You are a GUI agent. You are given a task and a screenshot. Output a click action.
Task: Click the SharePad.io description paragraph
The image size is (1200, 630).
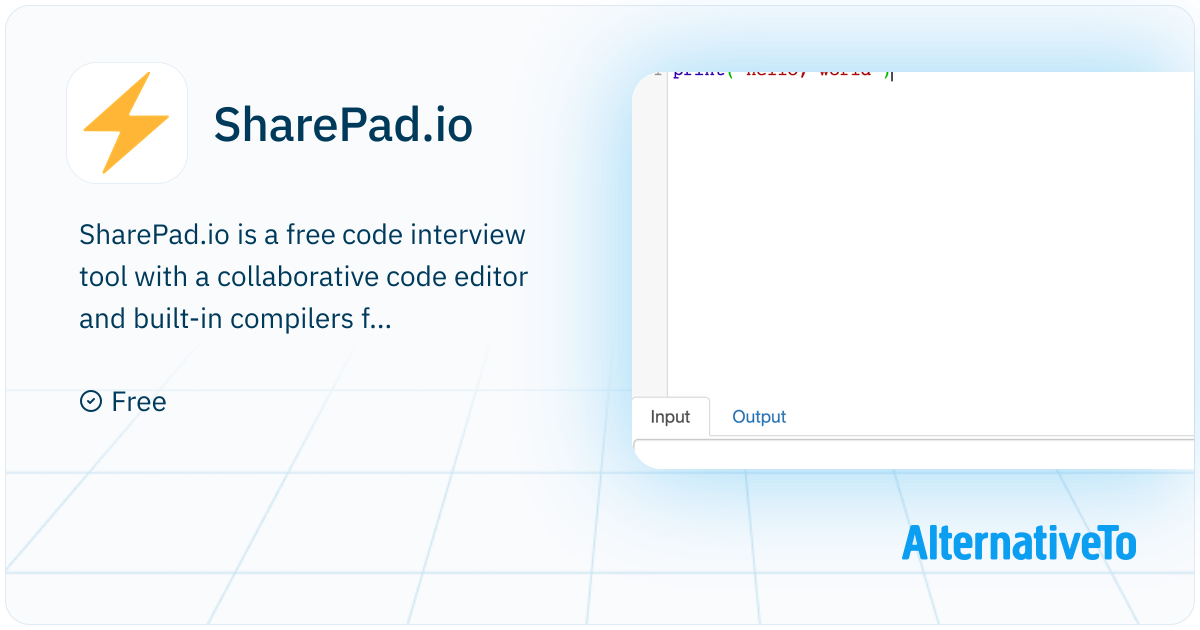tap(303, 278)
